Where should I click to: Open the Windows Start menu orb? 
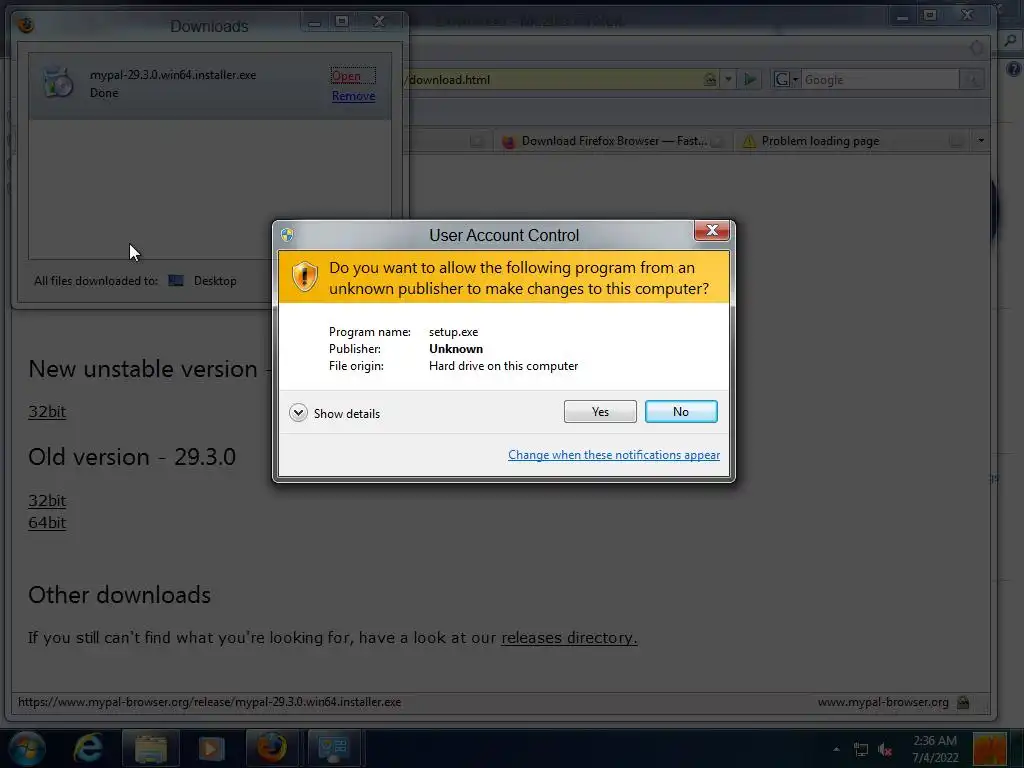pos(26,748)
